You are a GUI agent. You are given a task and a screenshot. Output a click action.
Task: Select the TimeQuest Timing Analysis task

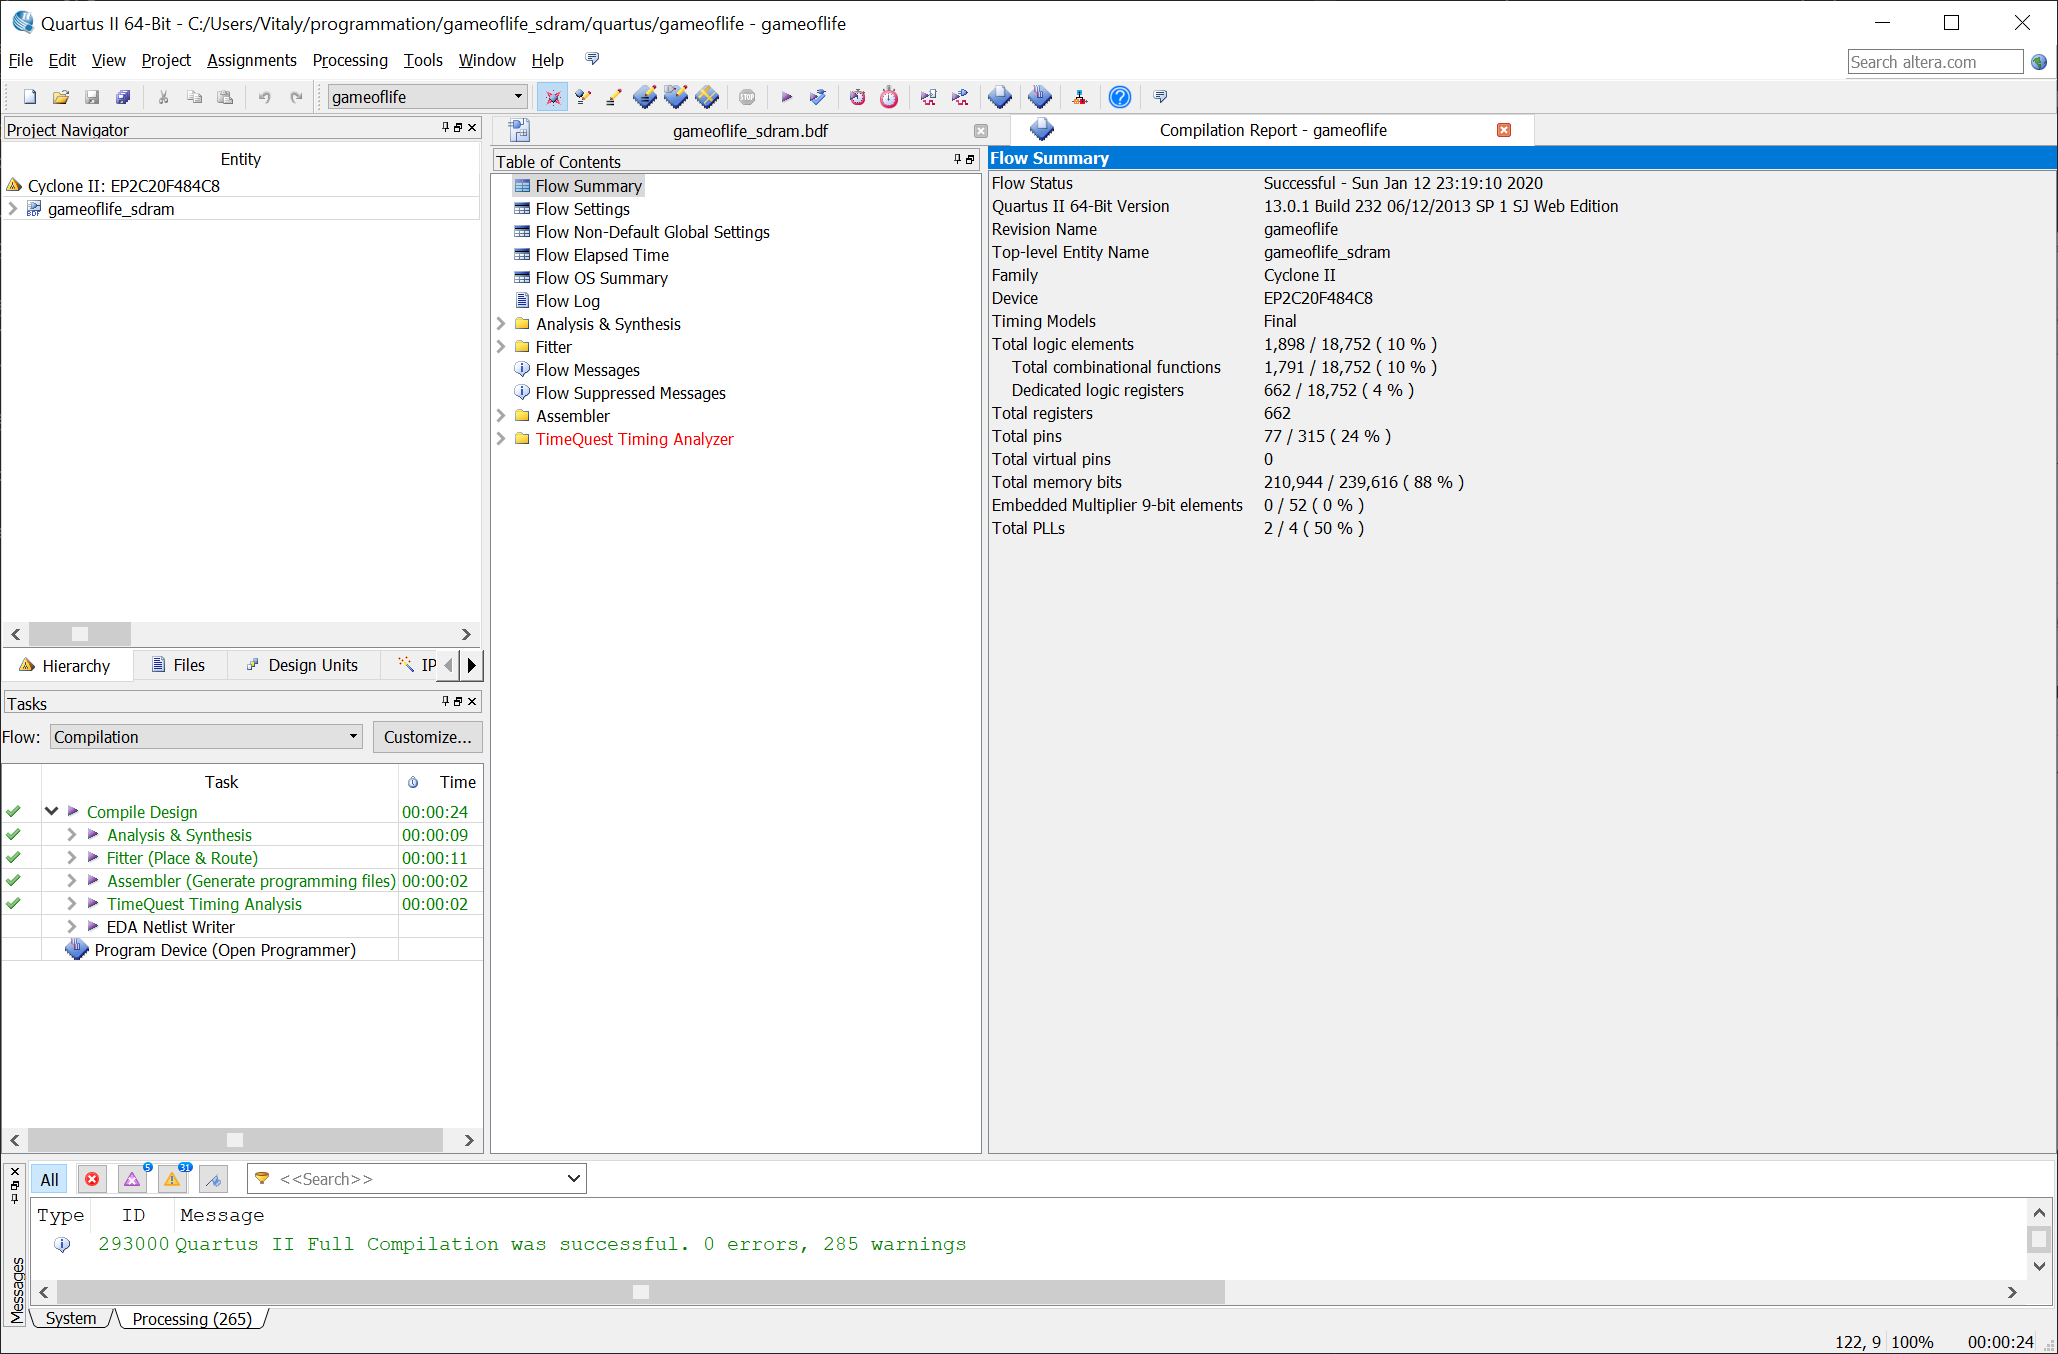tap(204, 904)
